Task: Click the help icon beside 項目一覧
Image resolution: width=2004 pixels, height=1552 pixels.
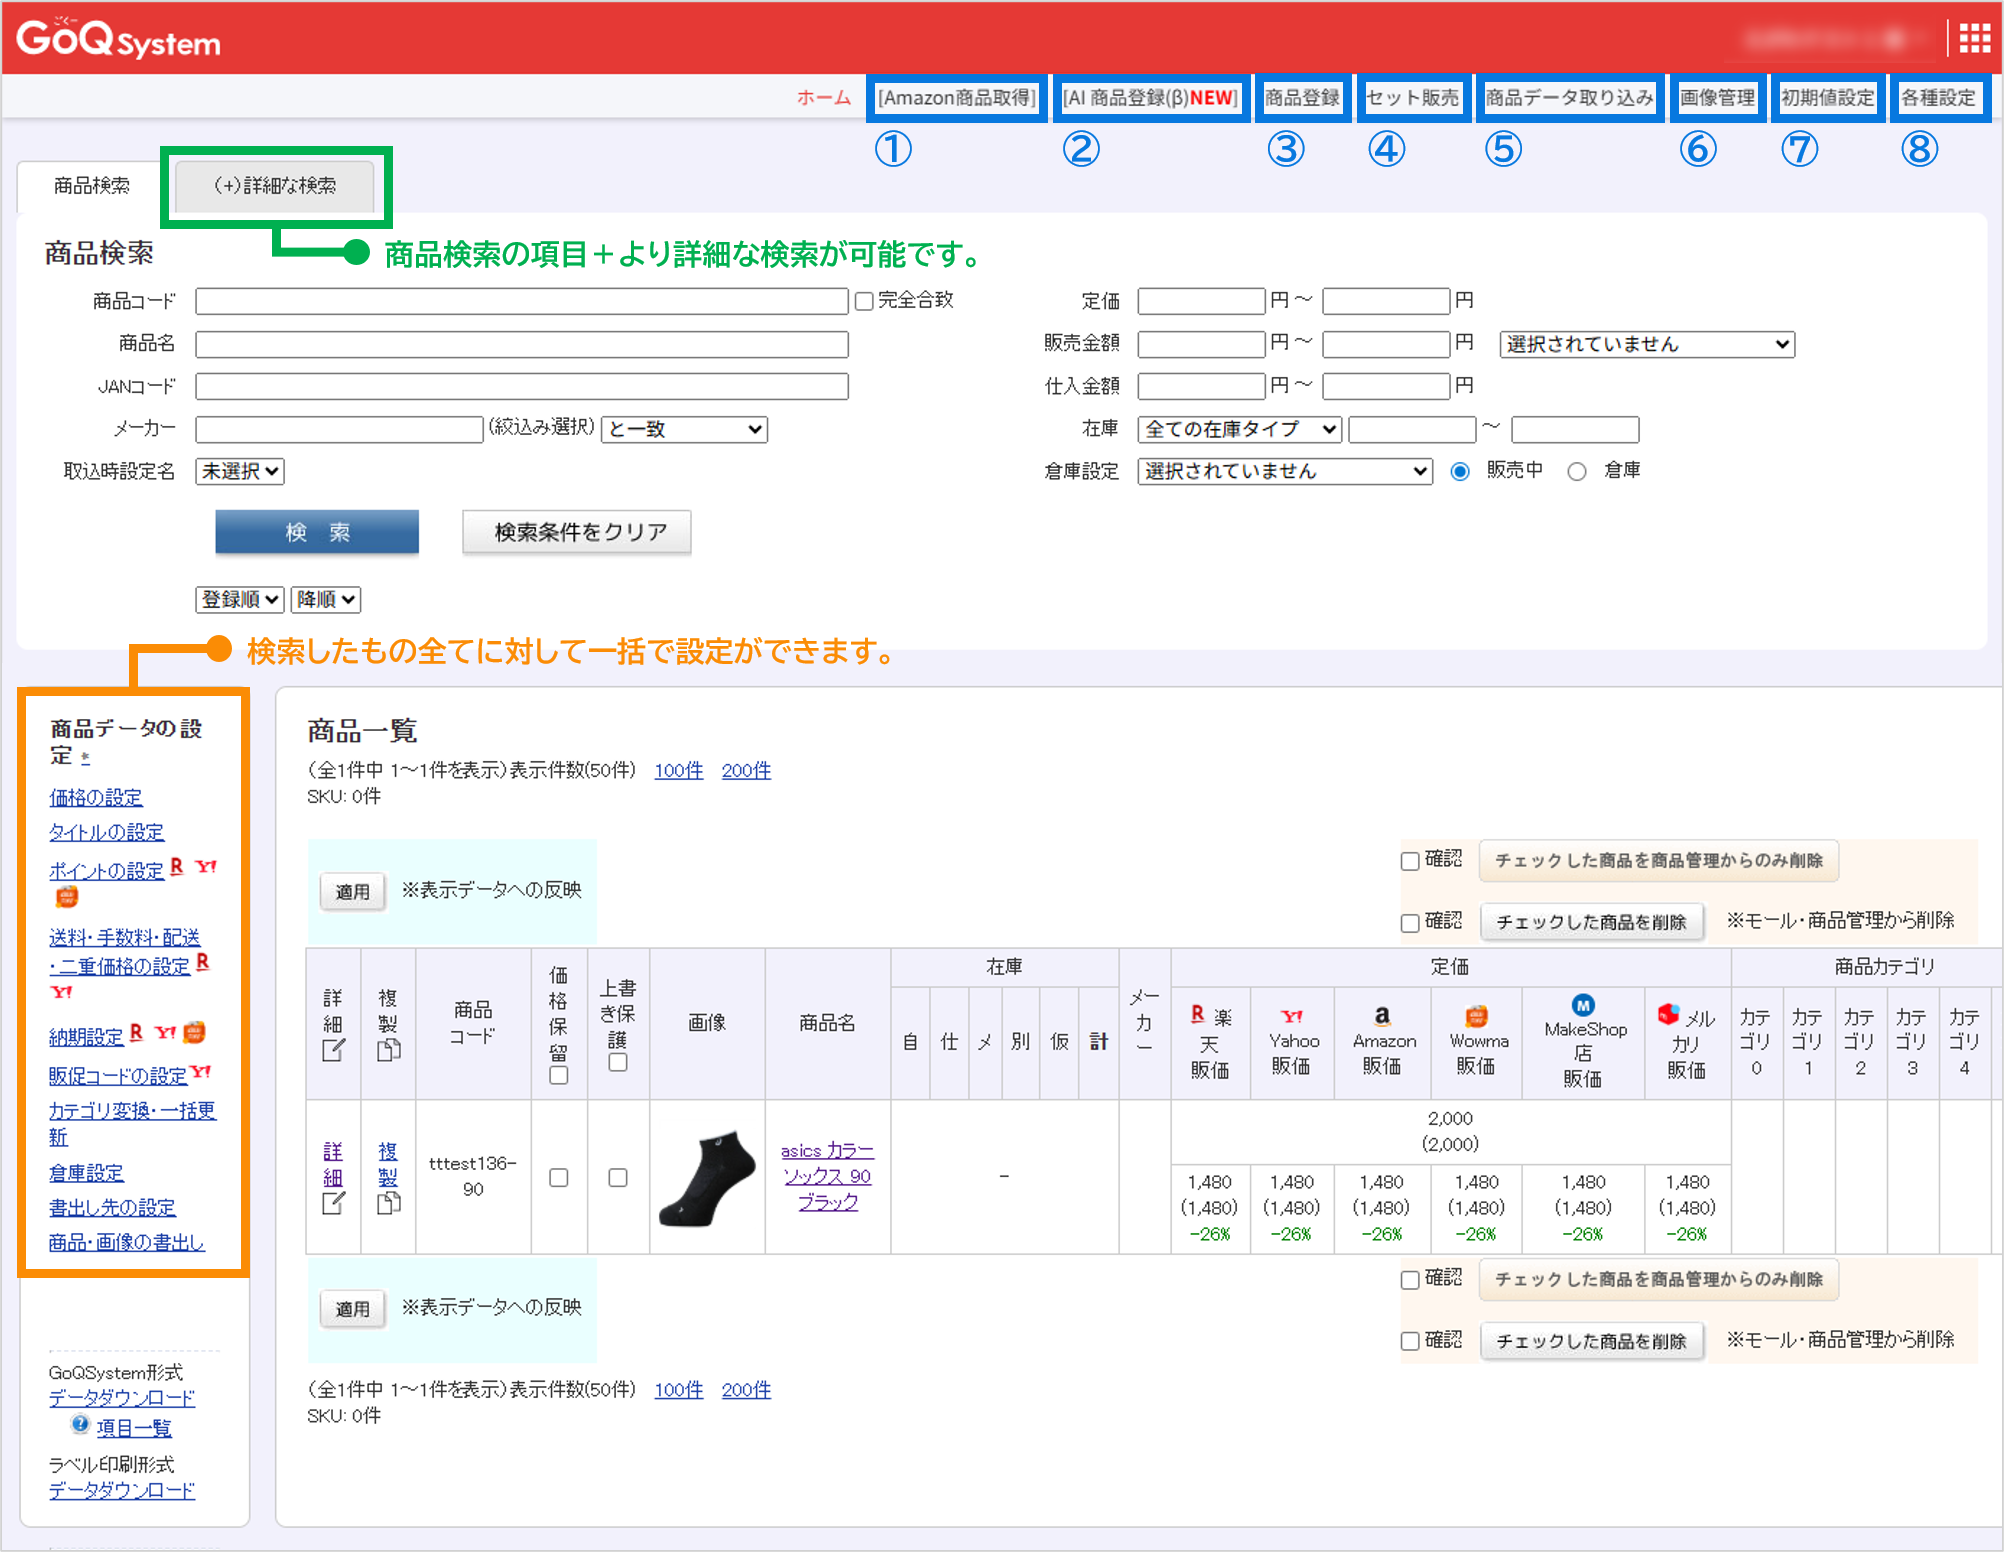Action: [x=80, y=1425]
